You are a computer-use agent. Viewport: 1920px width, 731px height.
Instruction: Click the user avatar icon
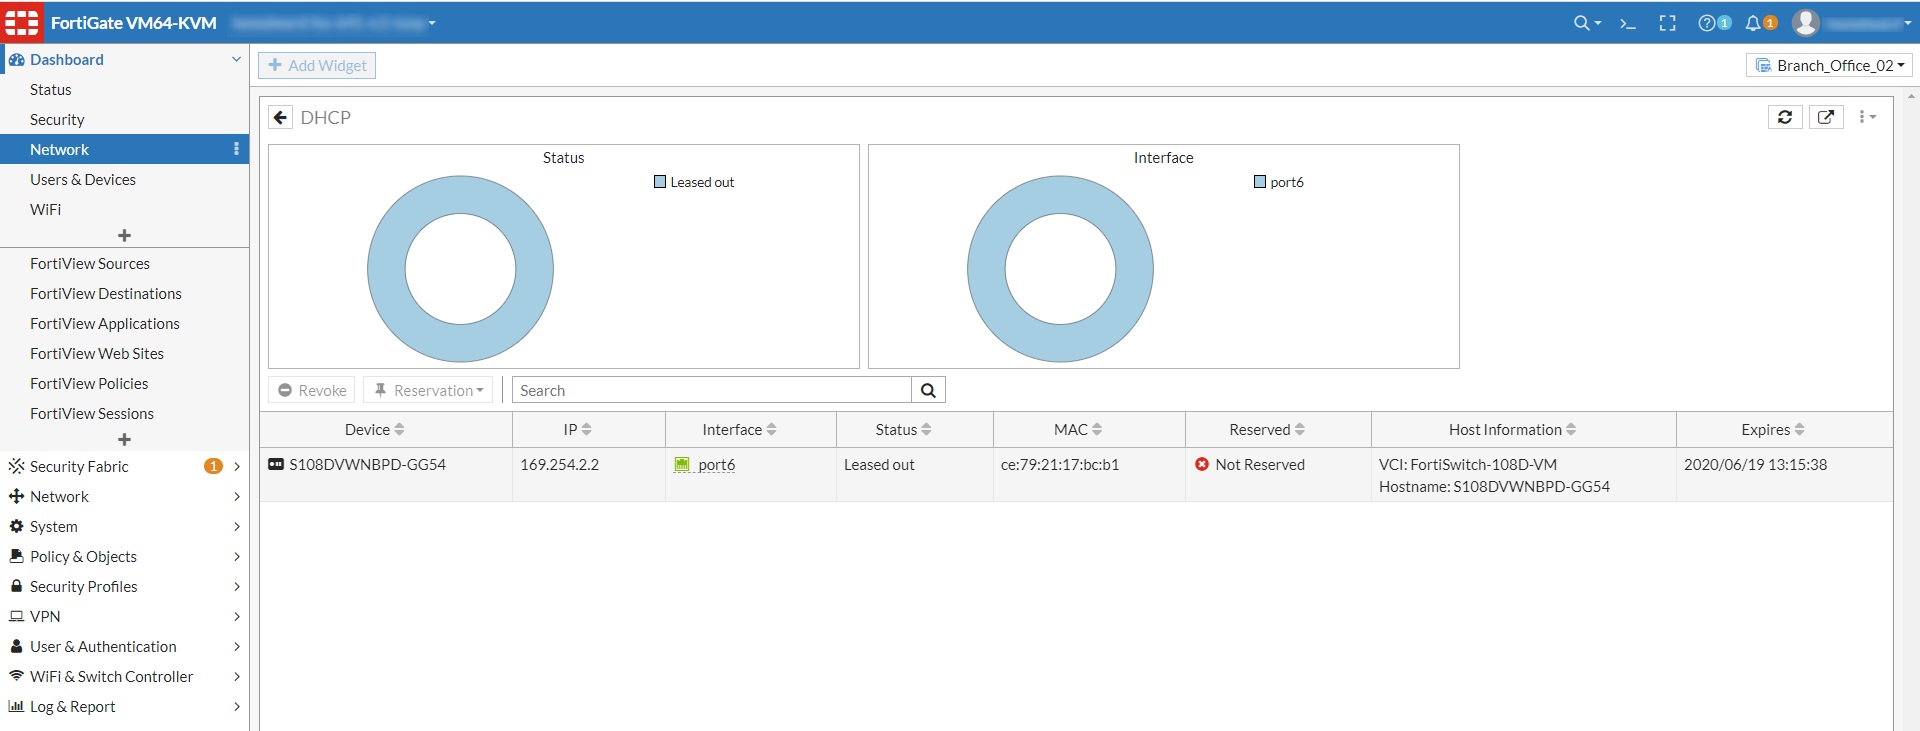[1805, 22]
